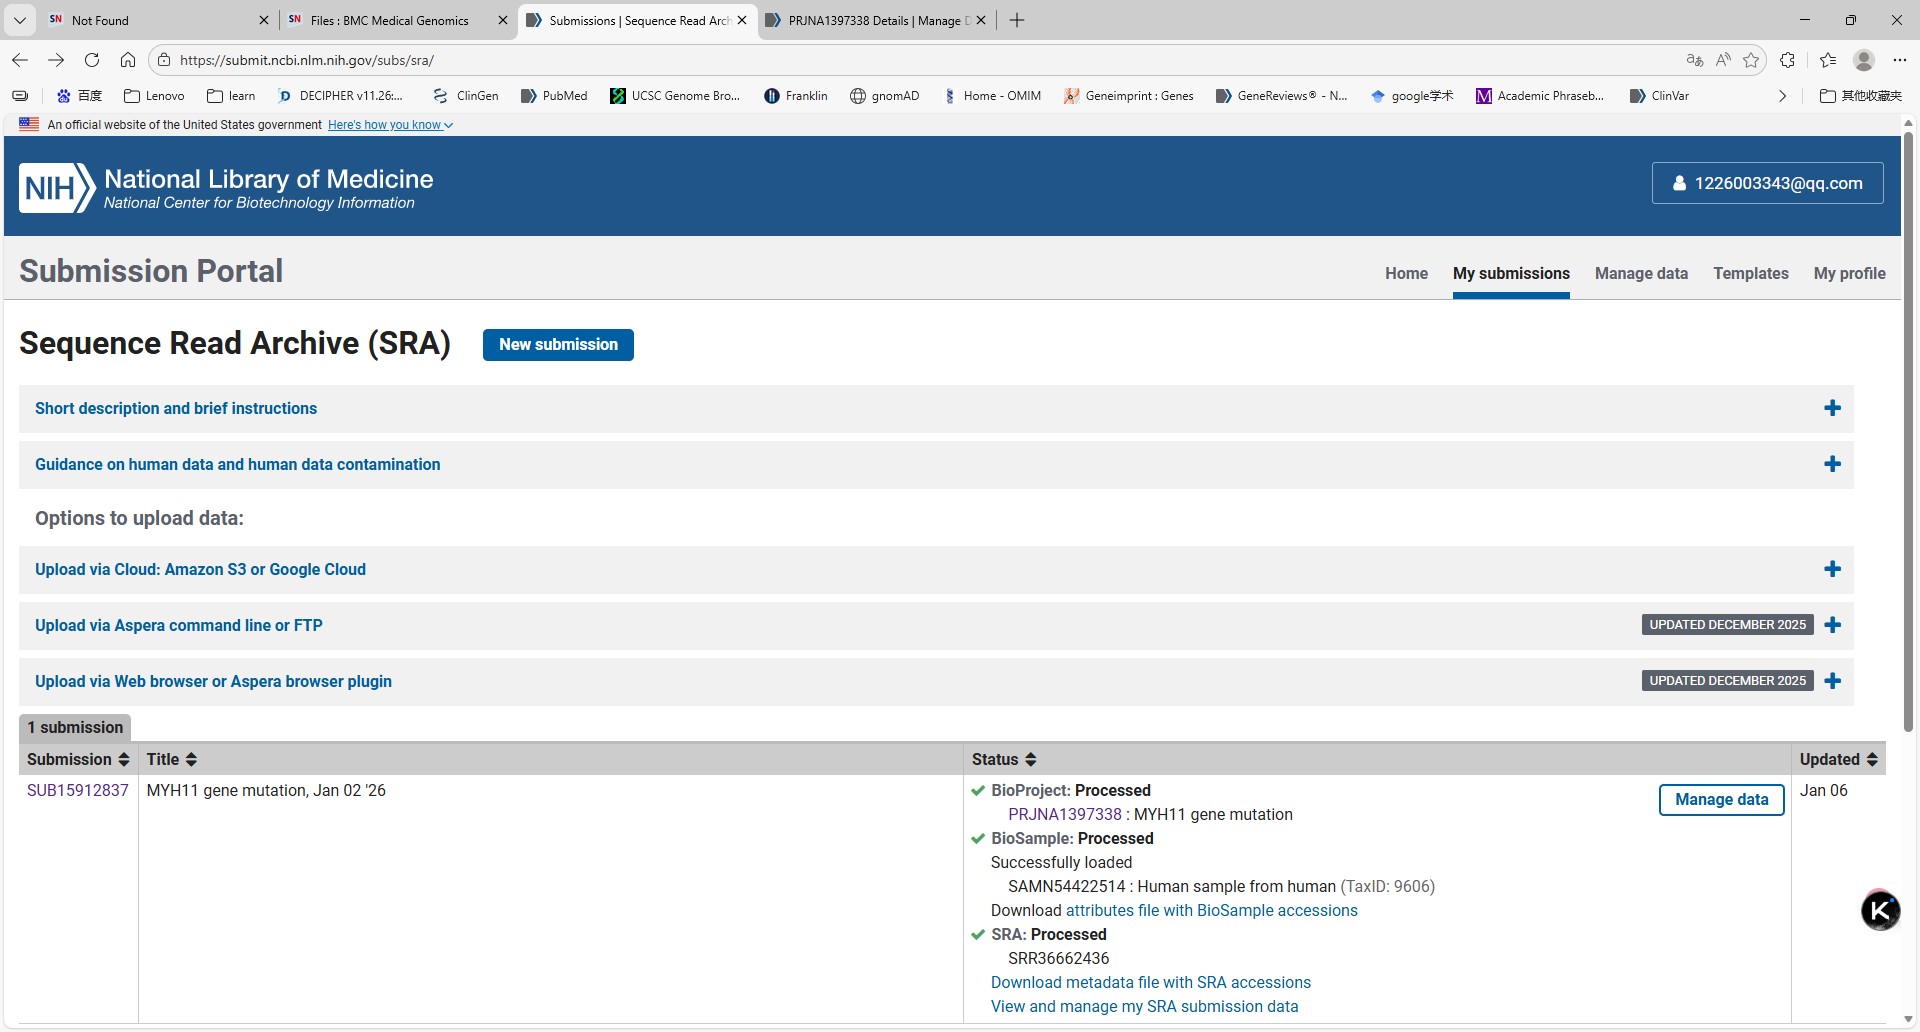Sort table by Updated column

1838,759
